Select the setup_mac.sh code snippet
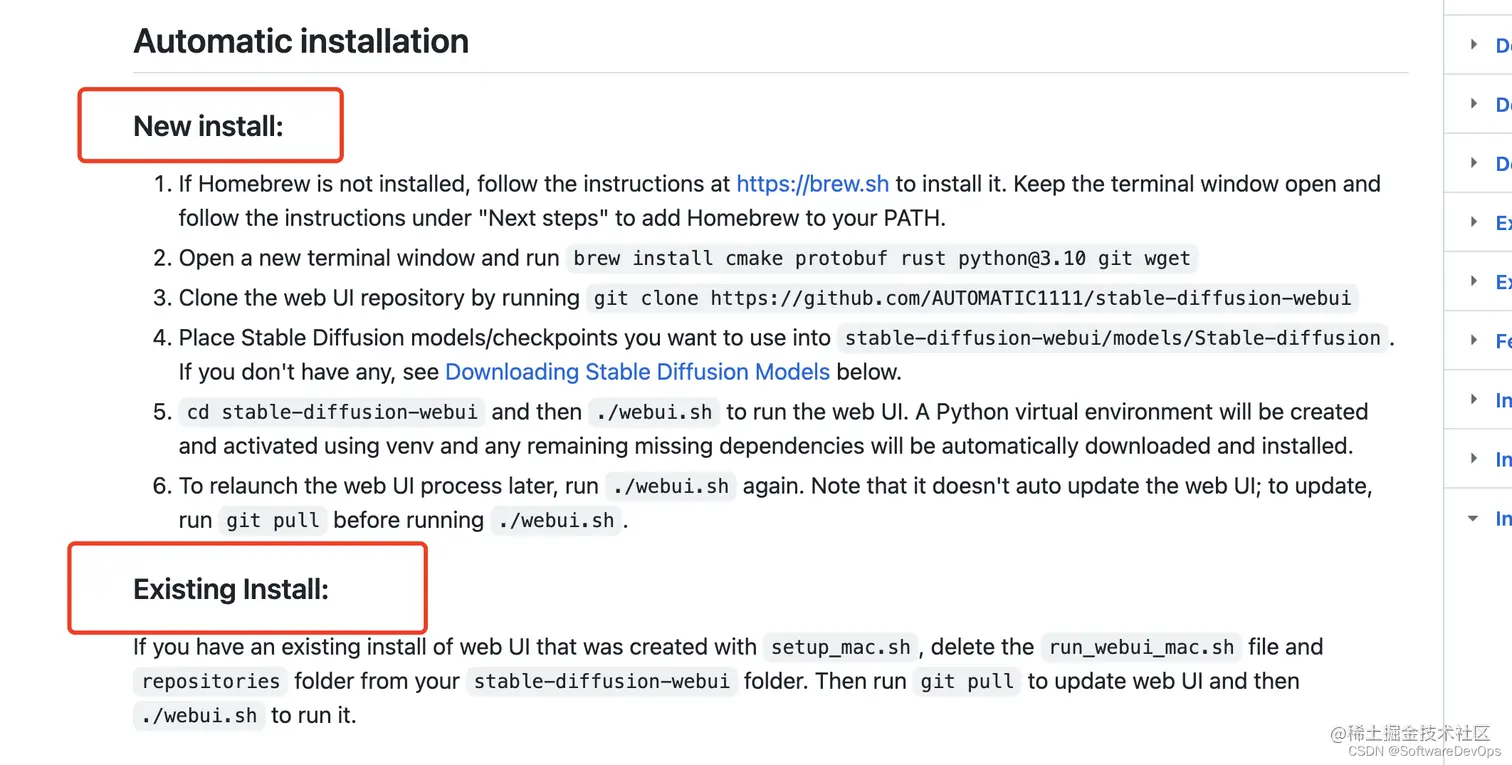The width and height of the screenshot is (1512, 765). click(841, 647)
